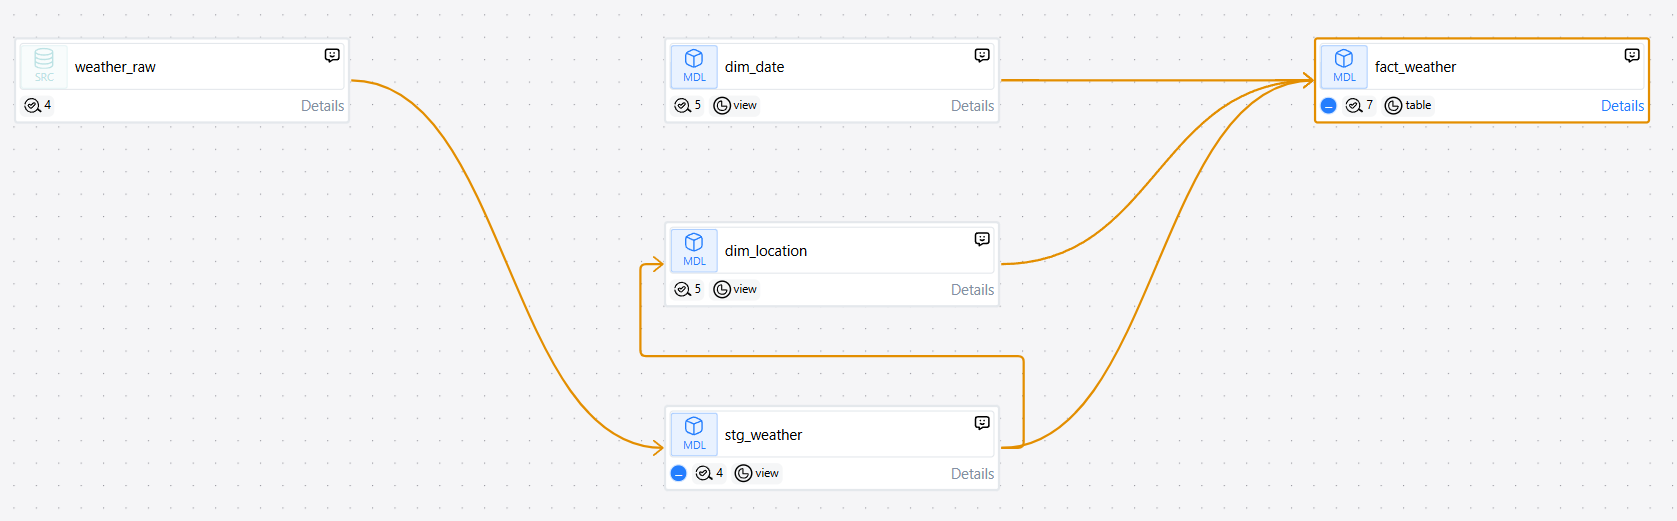Open Details of stg_weather node
Viewport: 1677px width, 521px height.
pos(972,474)
